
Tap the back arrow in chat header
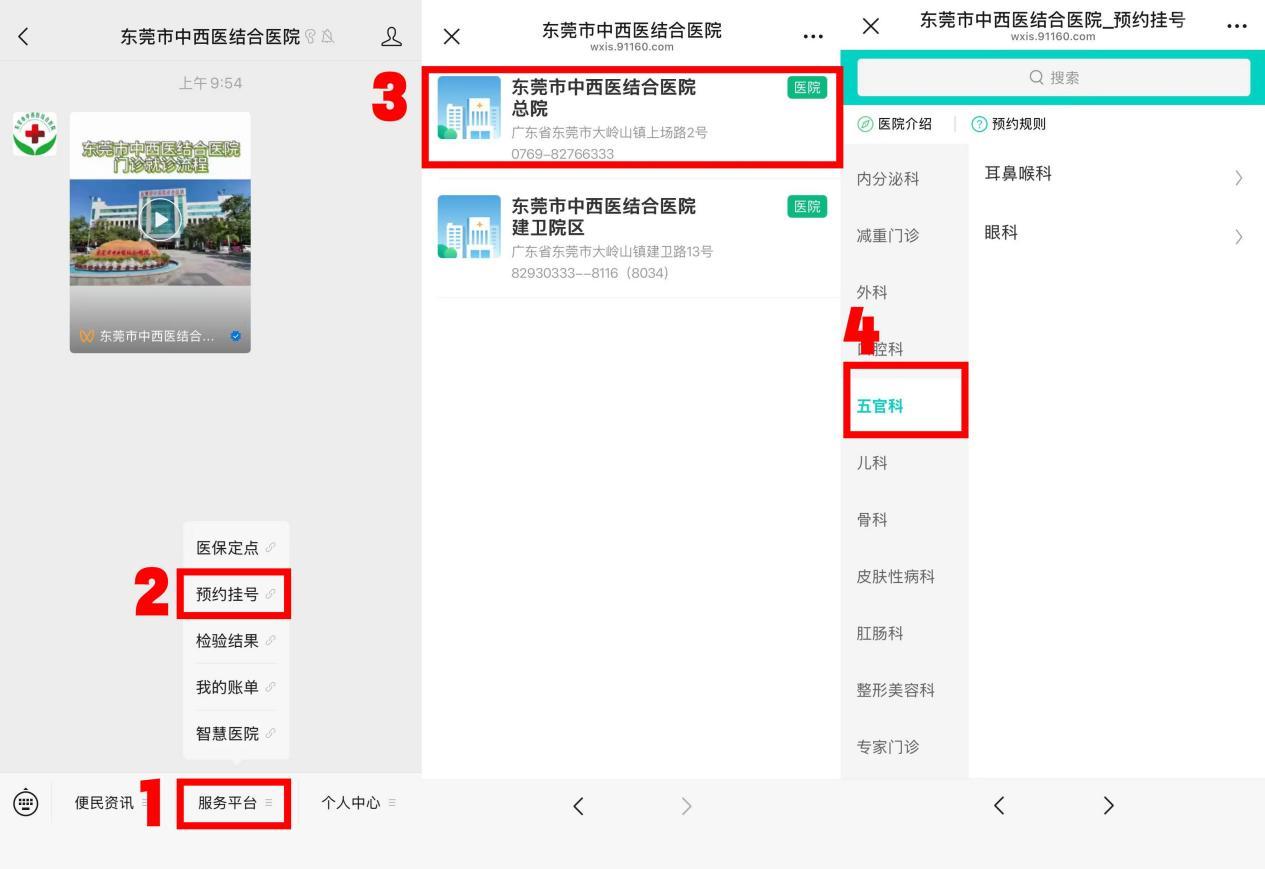tap(24, 37)
